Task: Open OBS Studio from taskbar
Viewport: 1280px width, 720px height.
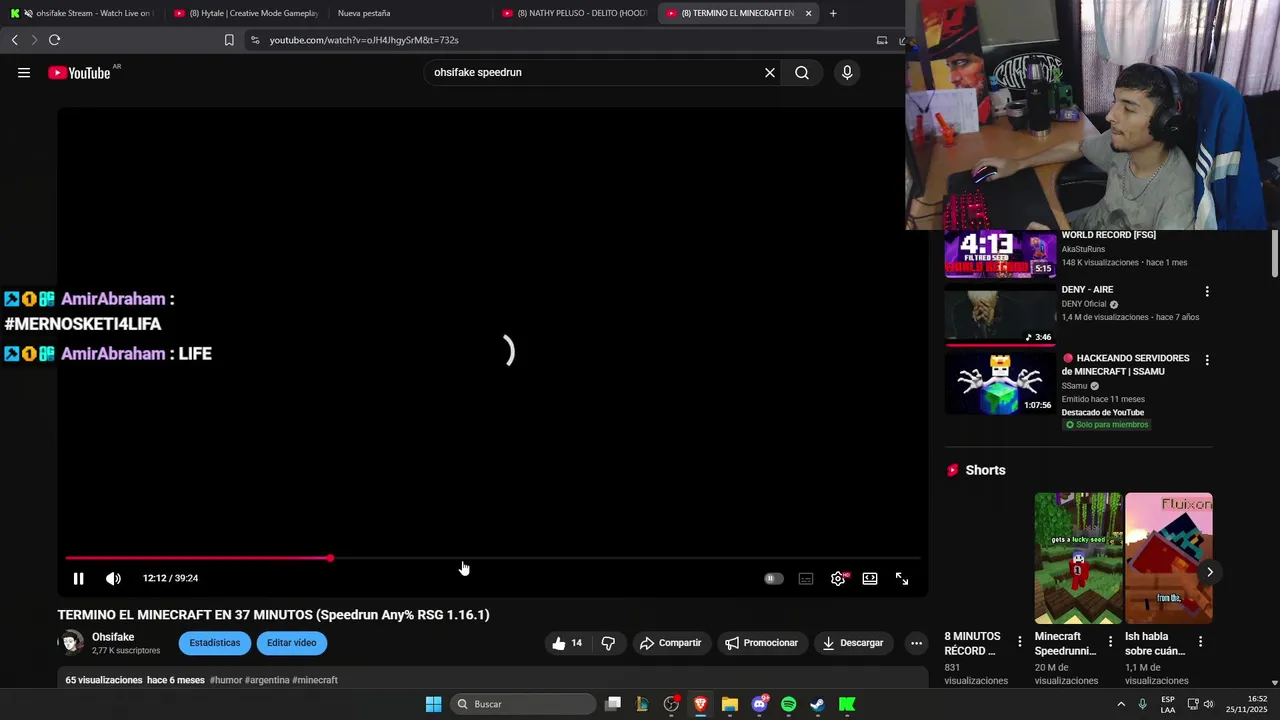Action: 671,704
